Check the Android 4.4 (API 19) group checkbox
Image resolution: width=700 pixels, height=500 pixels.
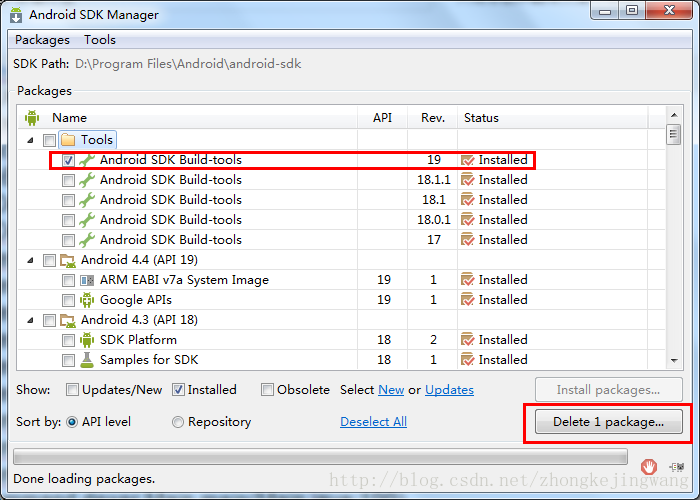(49, 260)
